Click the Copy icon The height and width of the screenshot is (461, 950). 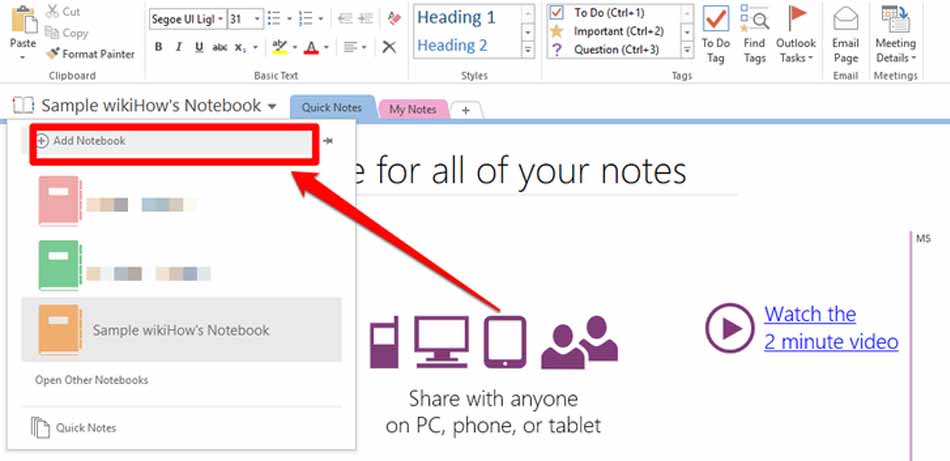(52, 33)
